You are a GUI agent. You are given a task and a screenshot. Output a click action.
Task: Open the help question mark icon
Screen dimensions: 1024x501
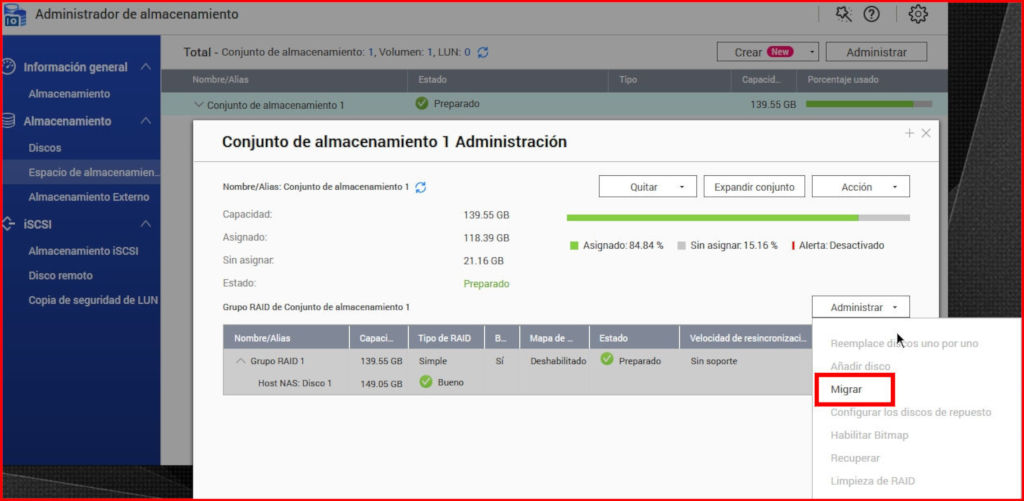point(871,14)
